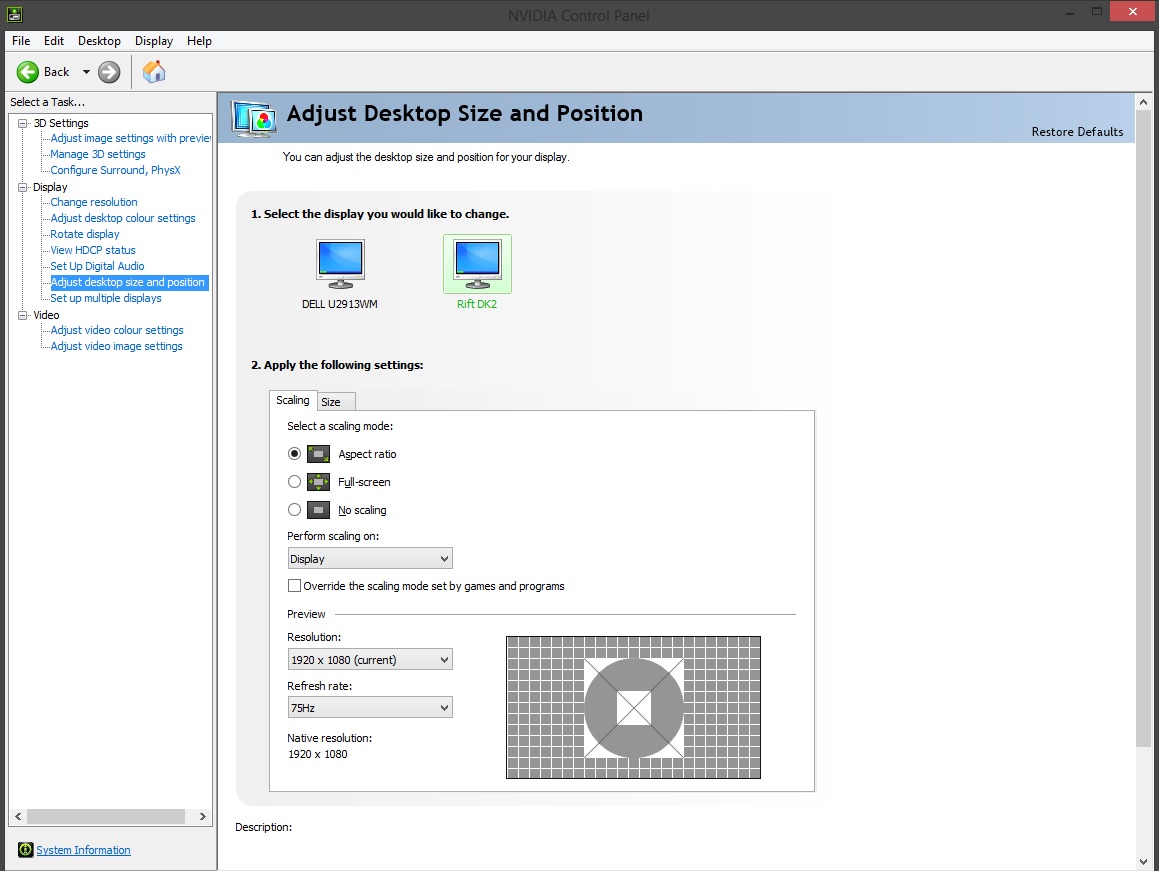Open View HDCP status task
The image size is (1159, 871).
tap(93, 250)
